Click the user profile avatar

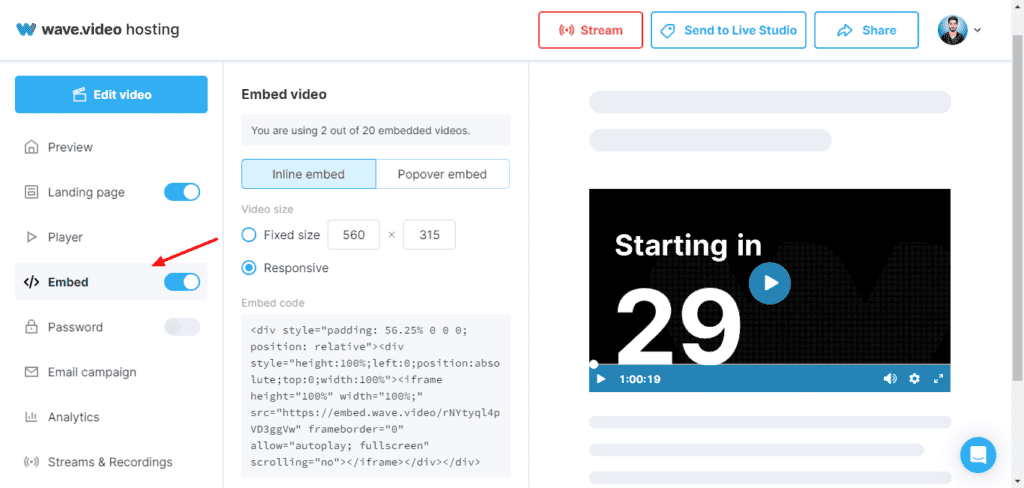952,30
